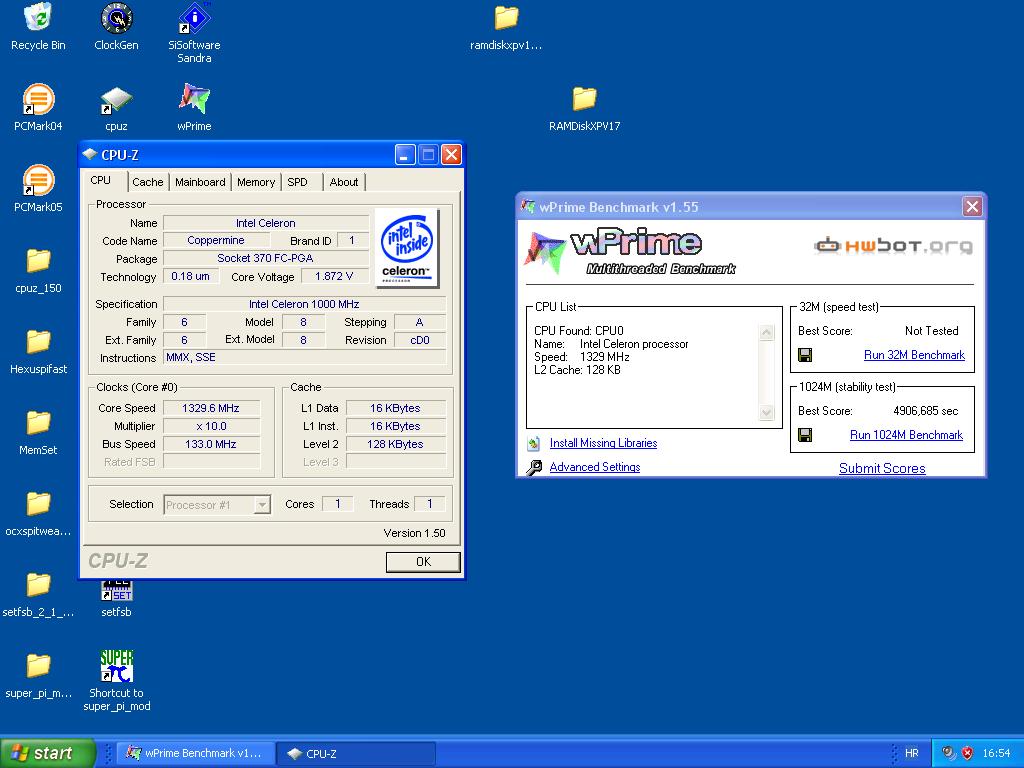Click the HR language indicator in taskbar
This screenshot has width=1024, height=768.
912,753
